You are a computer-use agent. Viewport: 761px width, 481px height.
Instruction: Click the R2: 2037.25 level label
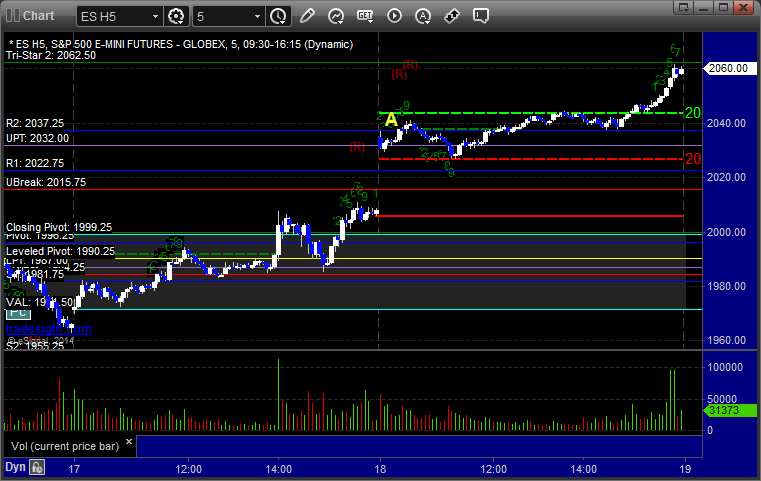[35, 123]
